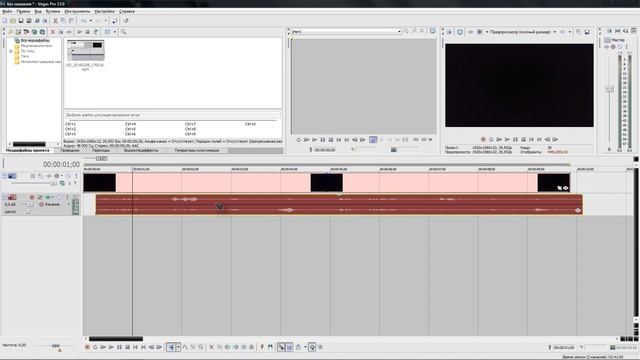
Task: Open Auto Ripple mode dropdown arrow
Action: [305, 347]
